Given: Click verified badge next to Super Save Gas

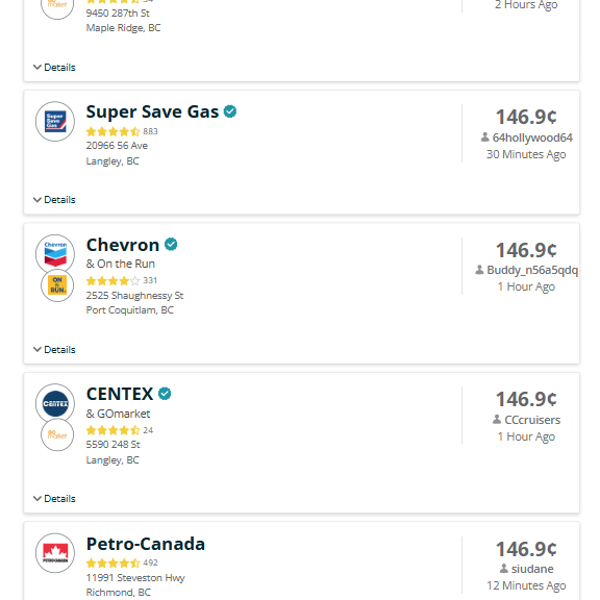Looking at the screenshot, I should pos(230,112).
